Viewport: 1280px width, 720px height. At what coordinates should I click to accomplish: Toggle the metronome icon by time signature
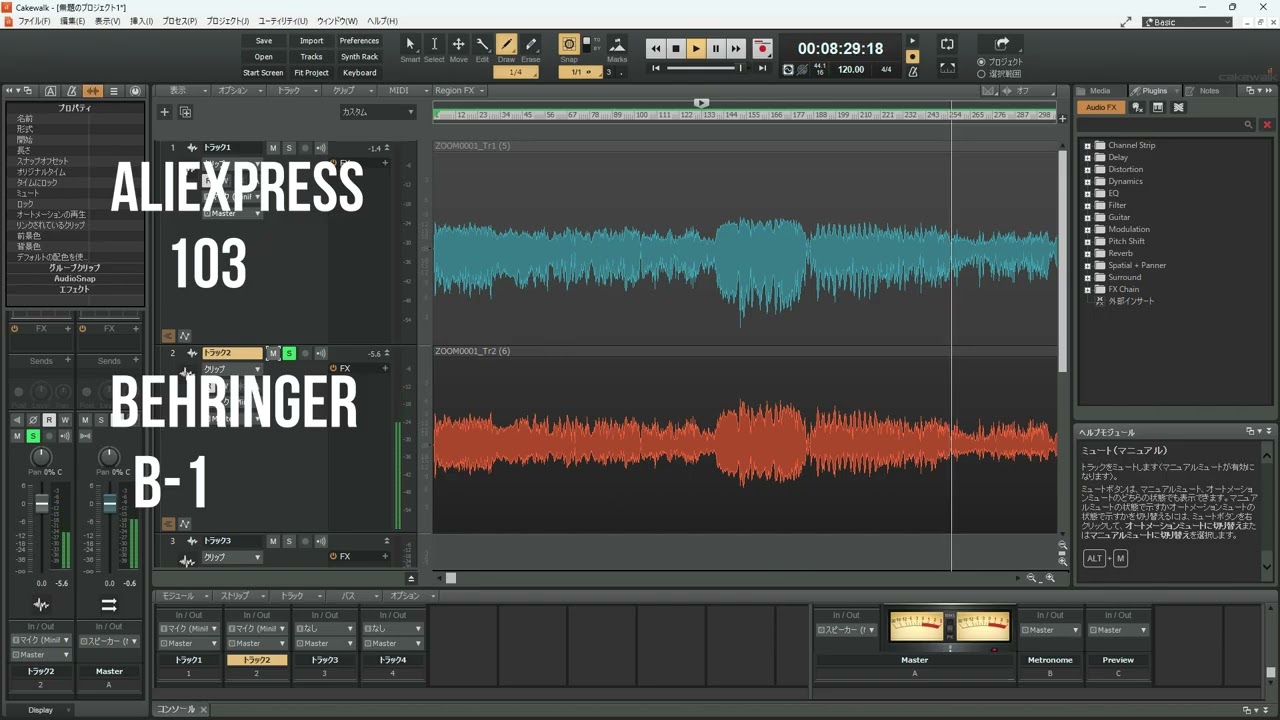coord(913,71)
